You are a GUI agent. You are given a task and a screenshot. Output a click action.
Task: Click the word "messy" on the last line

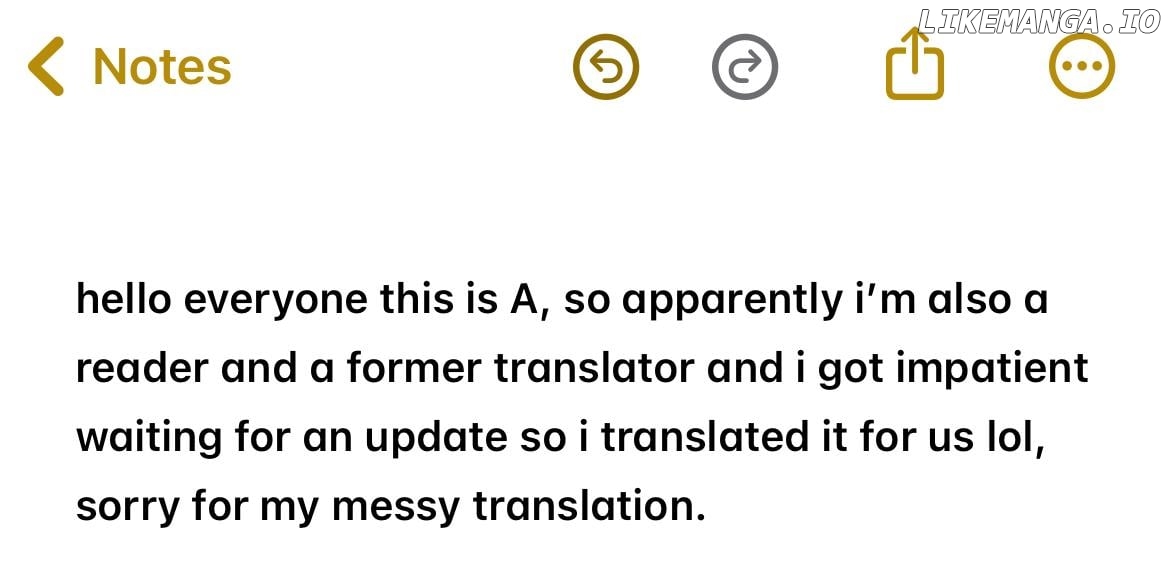[394, 507]
